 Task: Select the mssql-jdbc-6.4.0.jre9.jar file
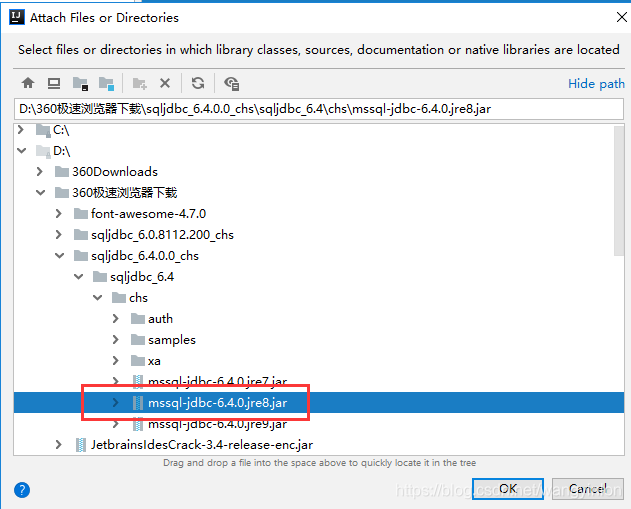click(319, 424)
